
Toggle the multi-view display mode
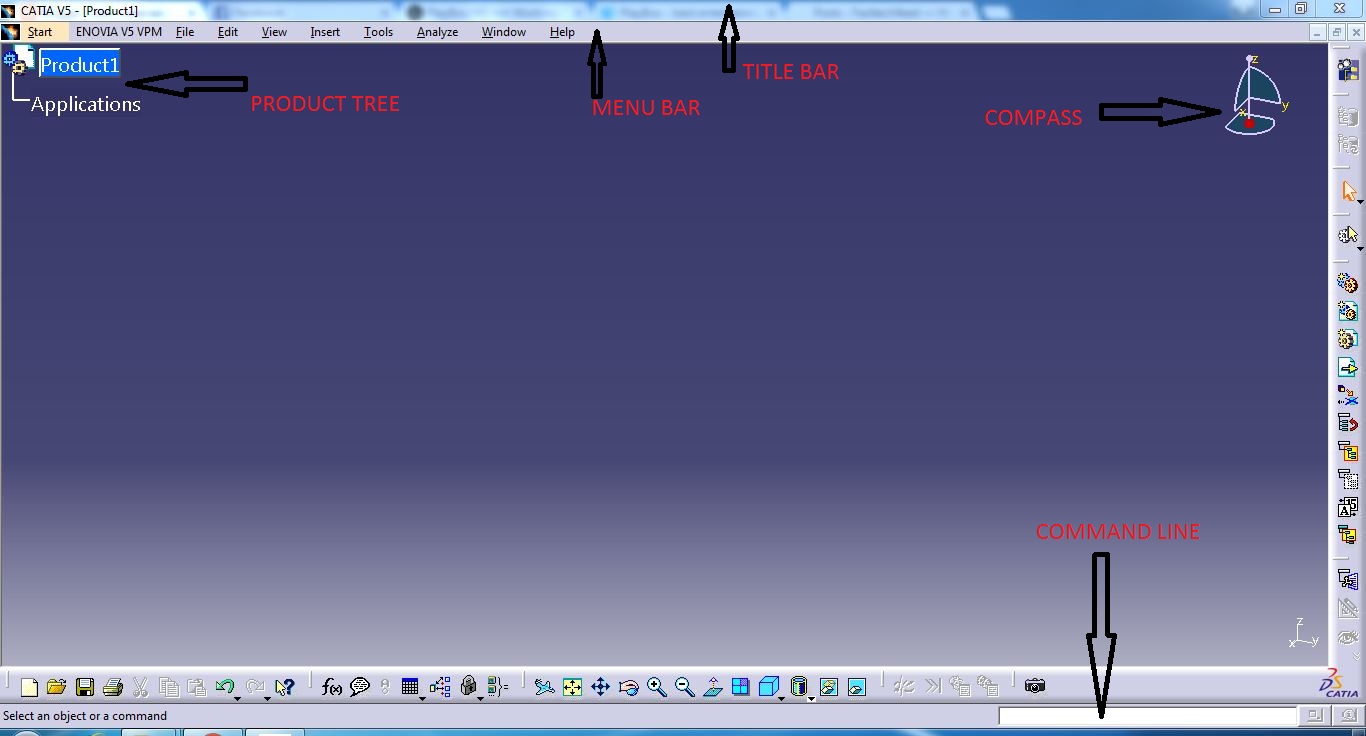[x=741, y=687]
